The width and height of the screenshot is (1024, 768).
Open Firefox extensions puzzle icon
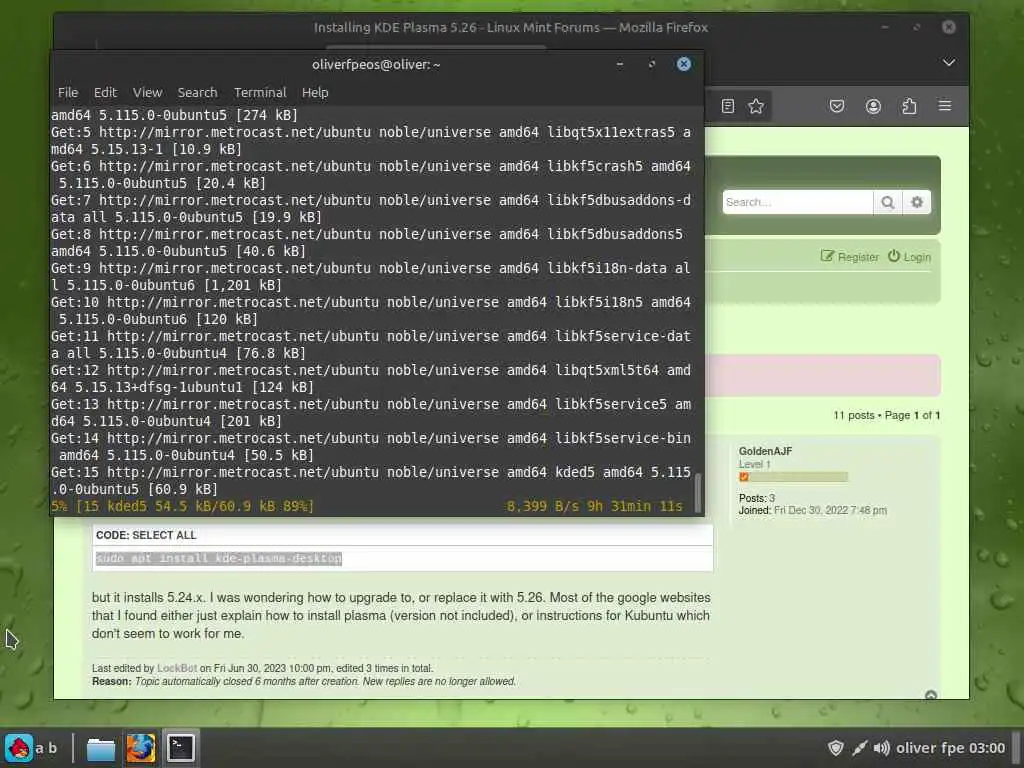(909, 106)
